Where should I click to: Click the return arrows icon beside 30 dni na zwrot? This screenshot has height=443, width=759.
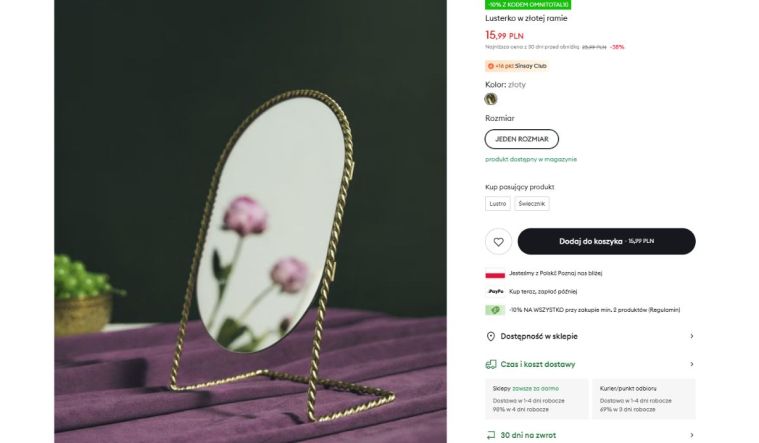tap(491, 435)
